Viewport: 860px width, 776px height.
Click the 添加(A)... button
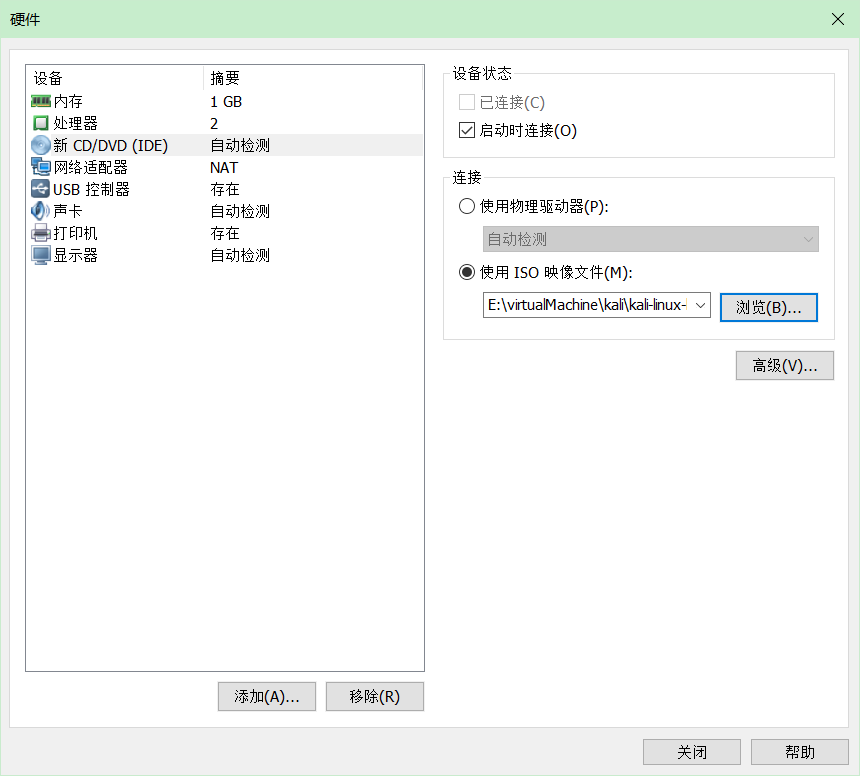pyautogui.click(x=267, y=696)
